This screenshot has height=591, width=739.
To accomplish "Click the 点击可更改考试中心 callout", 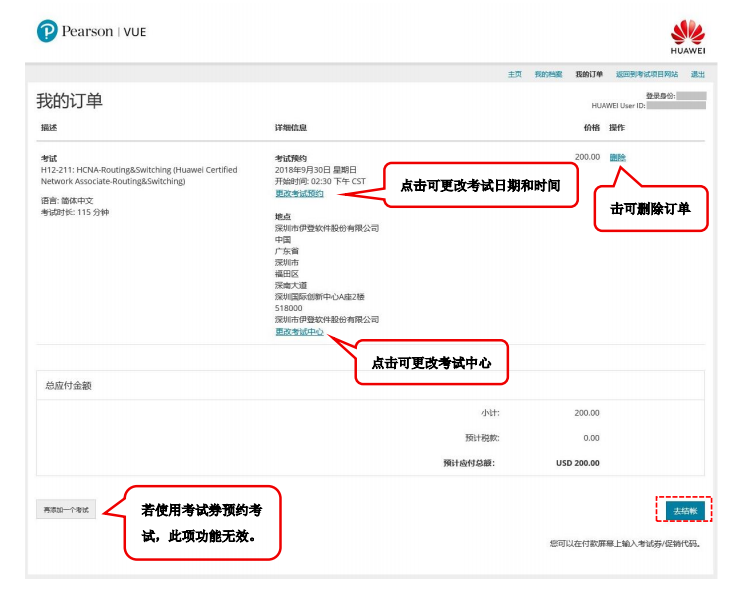I will [431, 363].
